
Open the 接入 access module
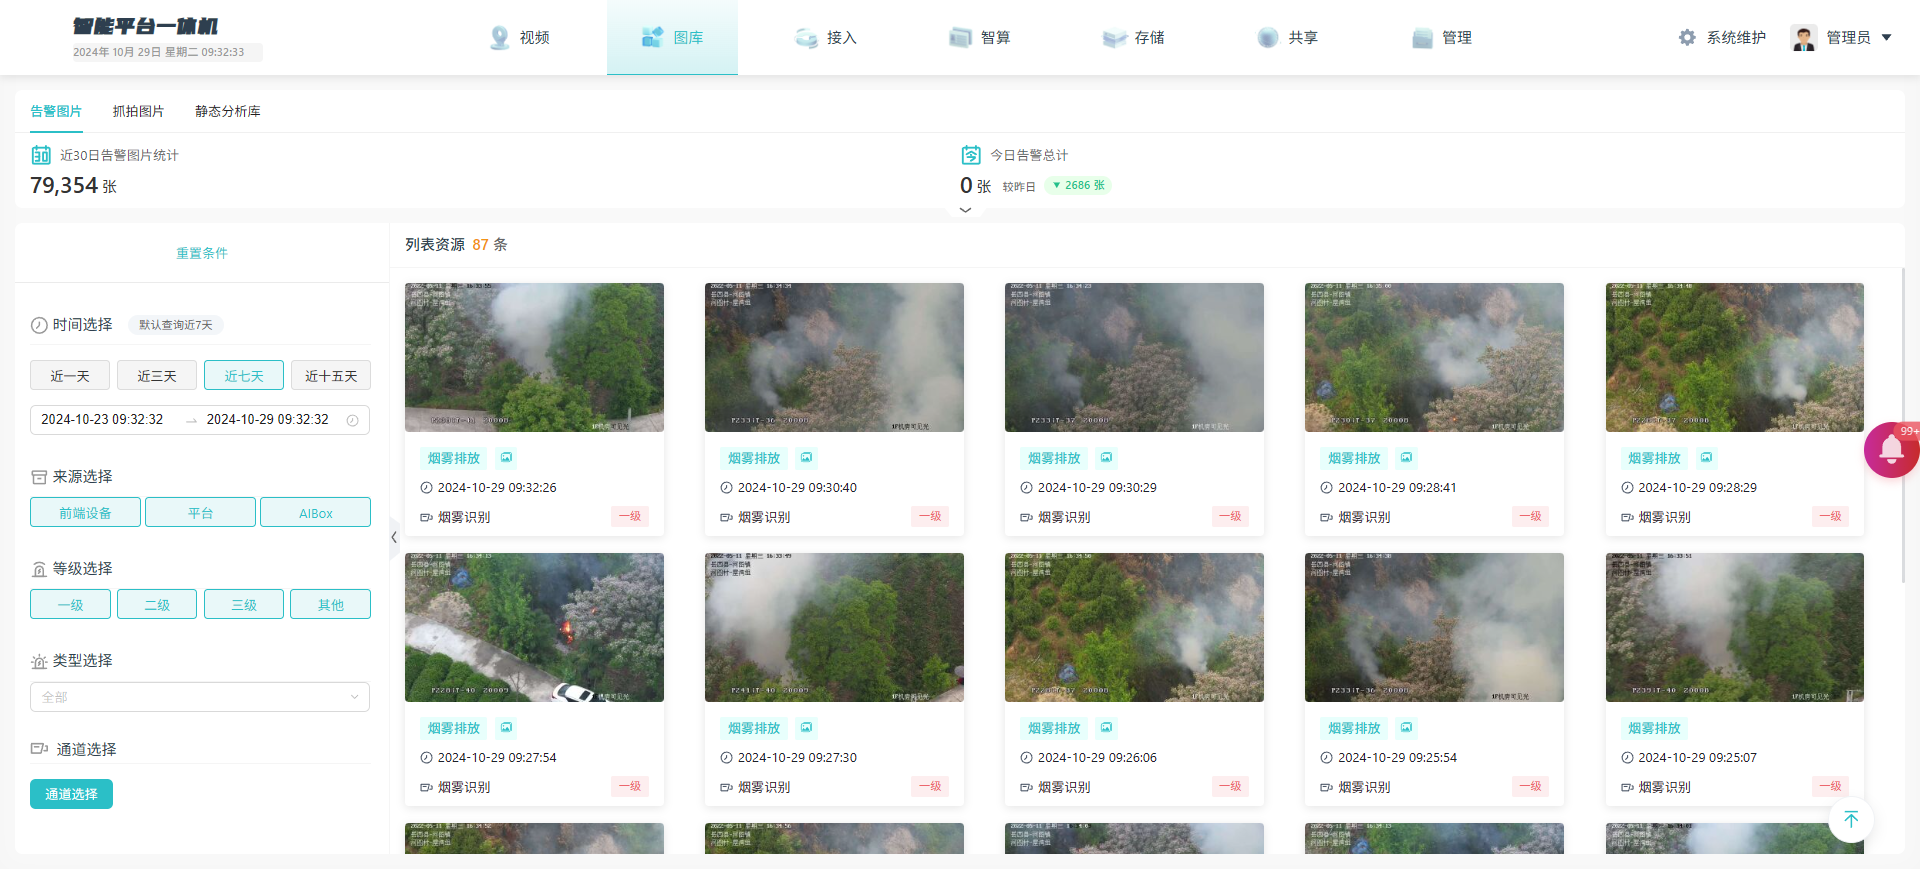[826, 37]
